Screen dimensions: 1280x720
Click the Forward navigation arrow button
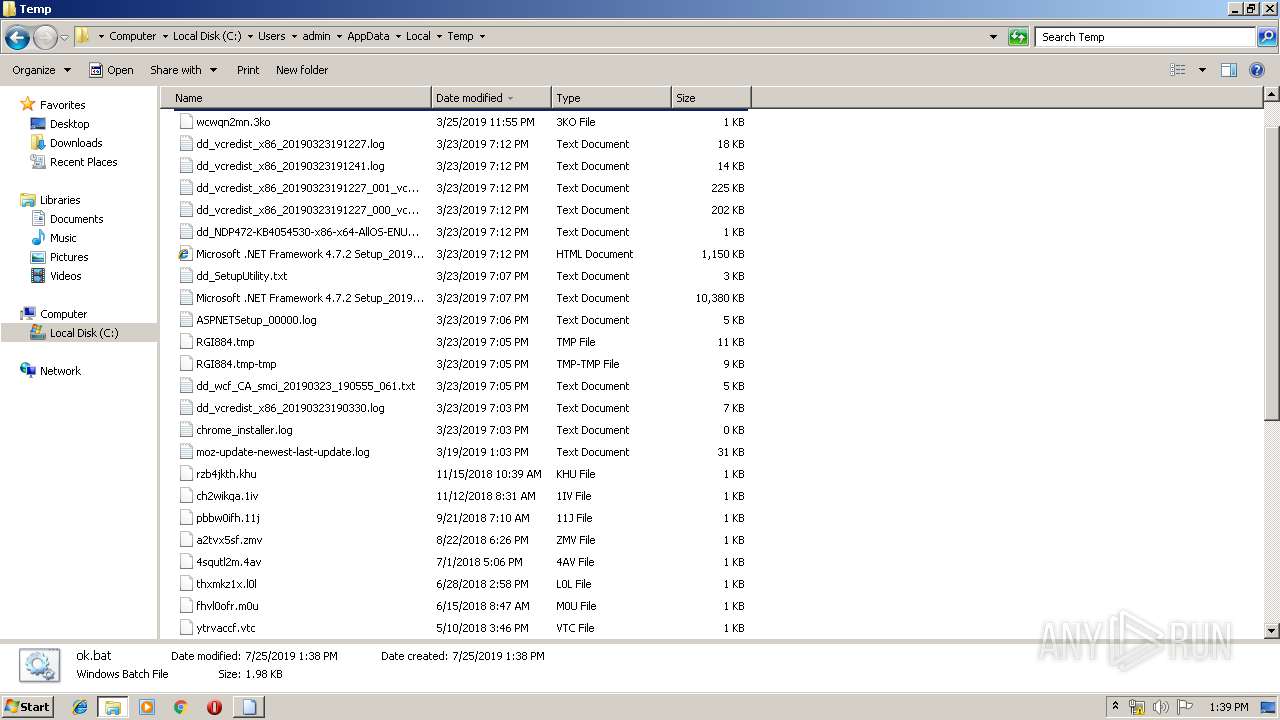coord(45,37)
